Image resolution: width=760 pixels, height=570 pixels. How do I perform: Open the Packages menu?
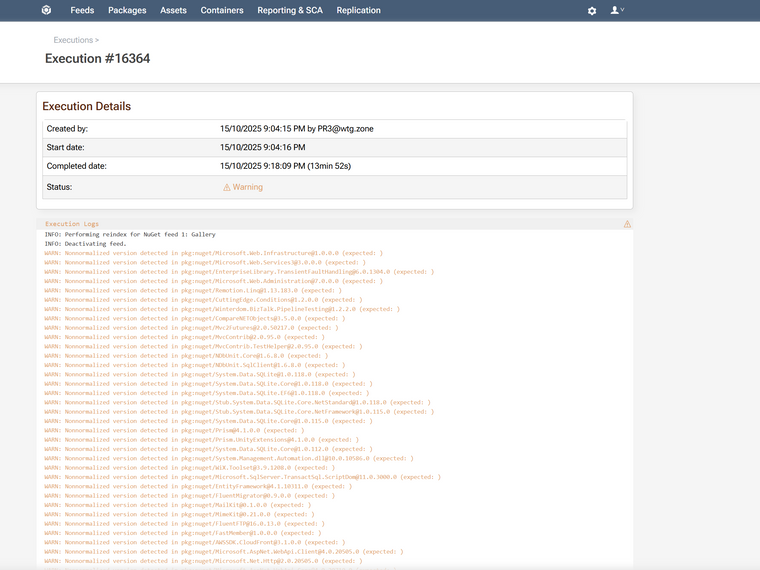pos(127,11)
